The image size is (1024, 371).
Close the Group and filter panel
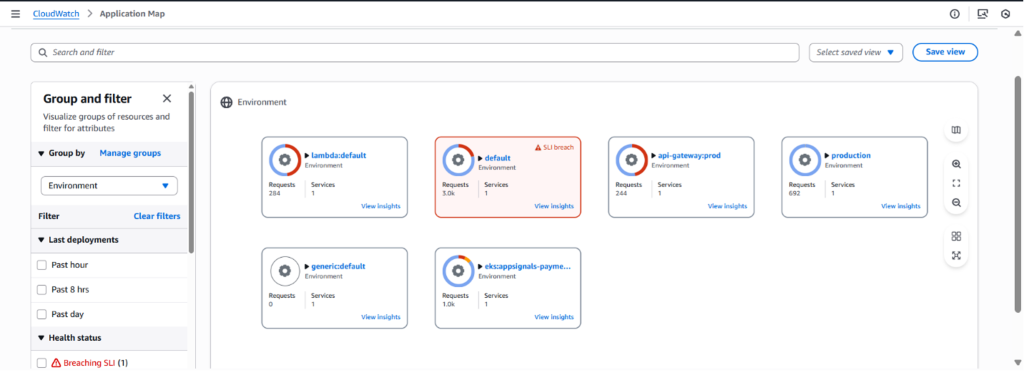(x=167, y=99)
